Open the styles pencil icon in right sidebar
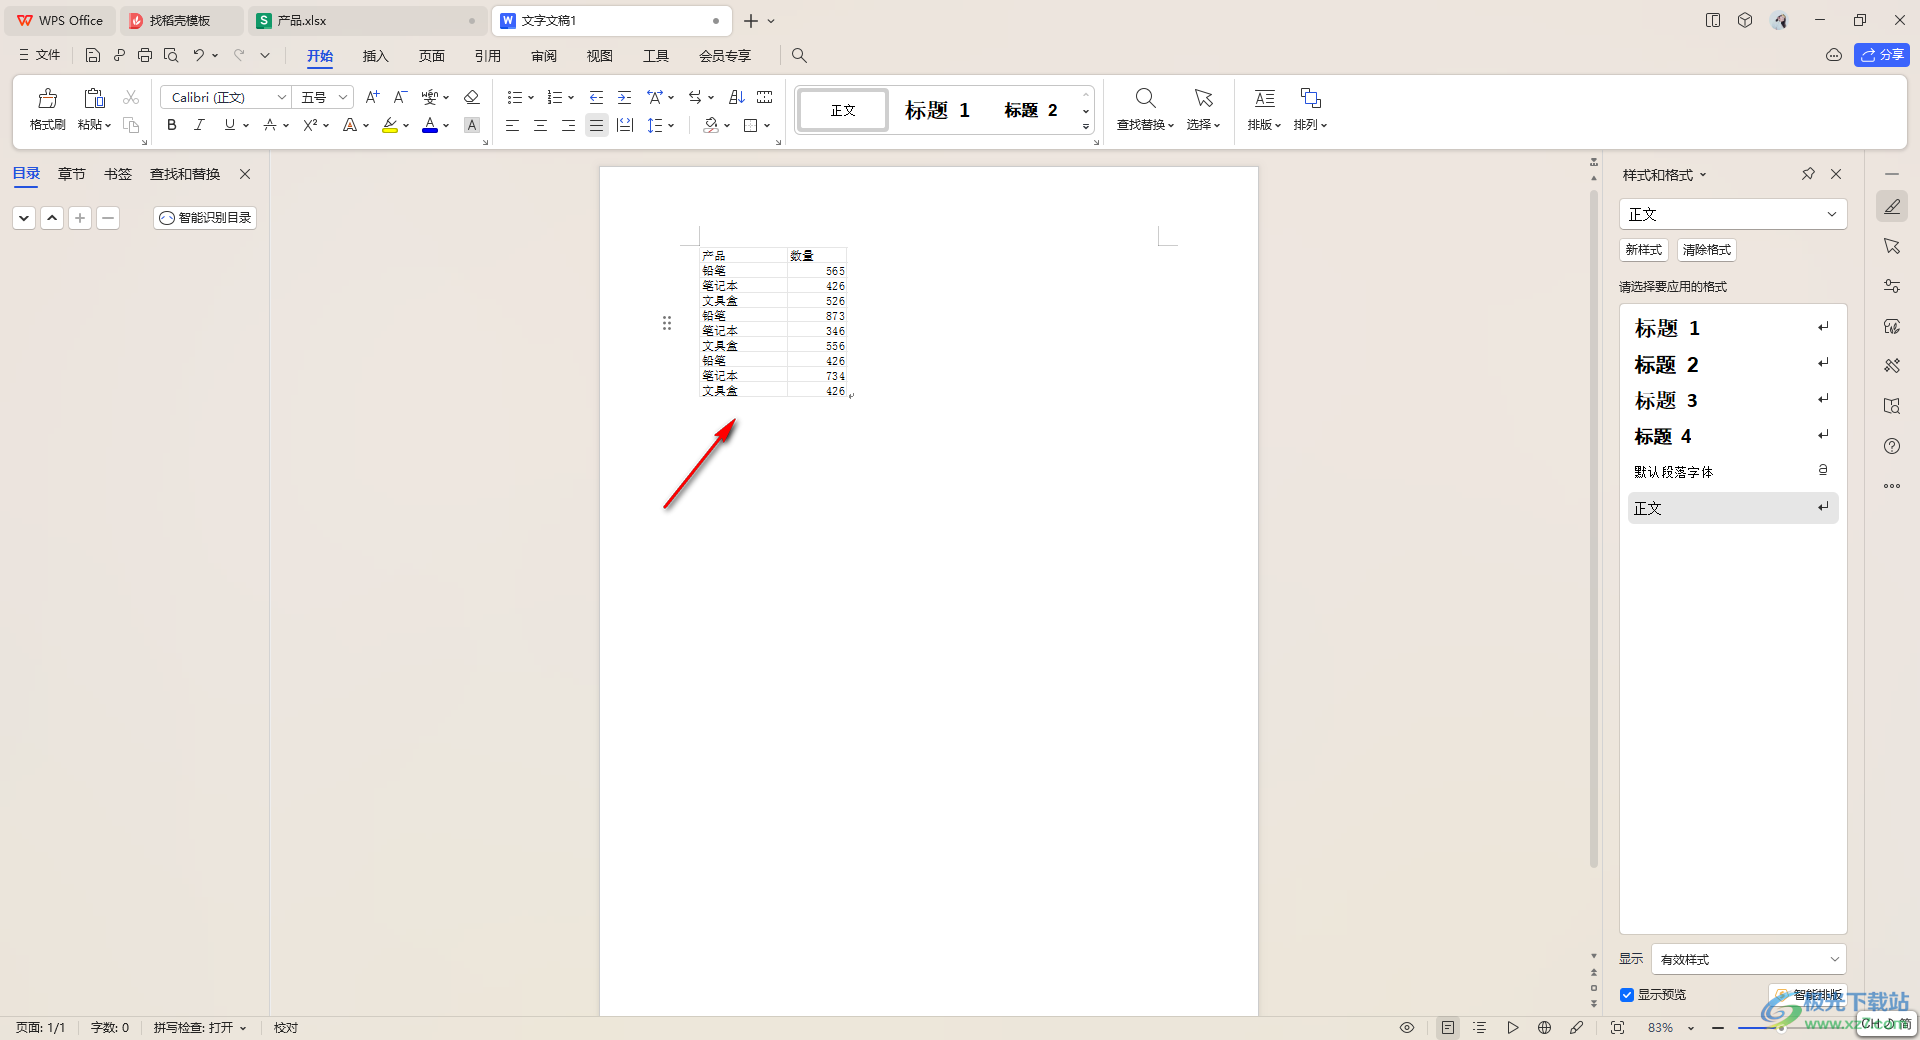 pyautogui.click(x=1892, y=207)
